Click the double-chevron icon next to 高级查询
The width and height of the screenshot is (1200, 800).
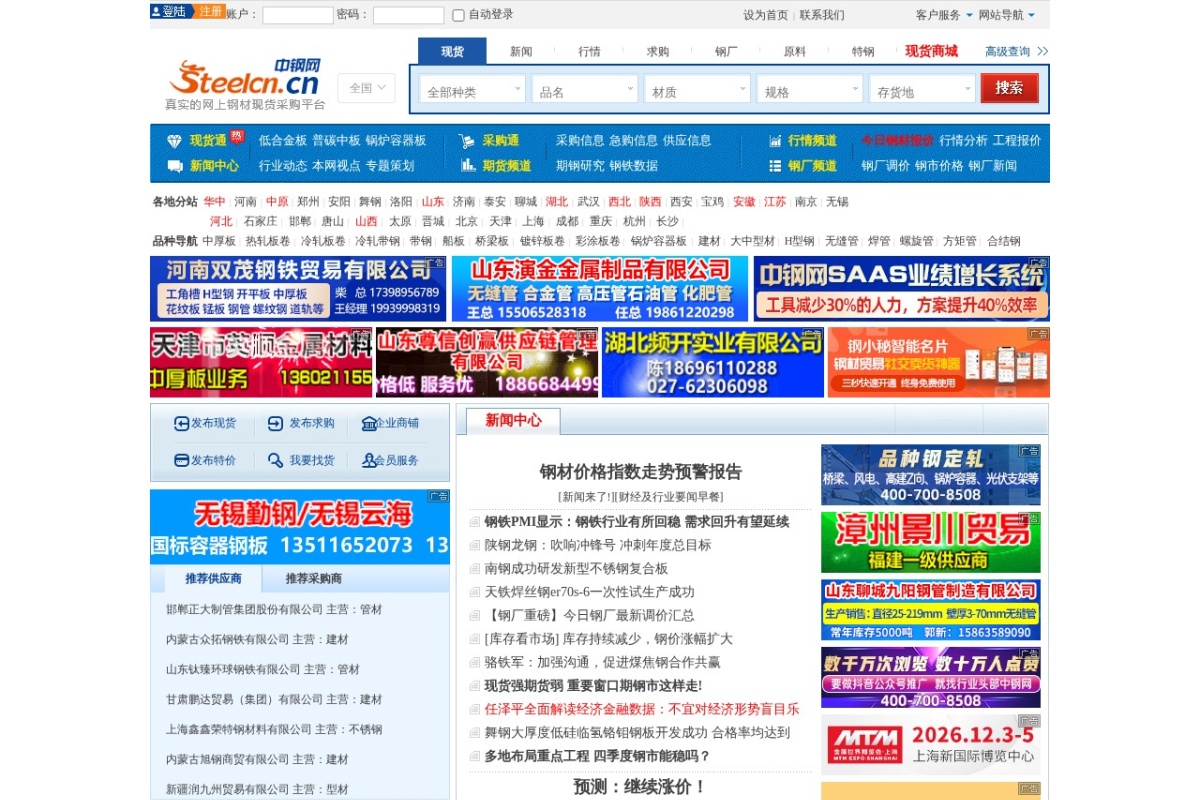(x=1042, y=51)
